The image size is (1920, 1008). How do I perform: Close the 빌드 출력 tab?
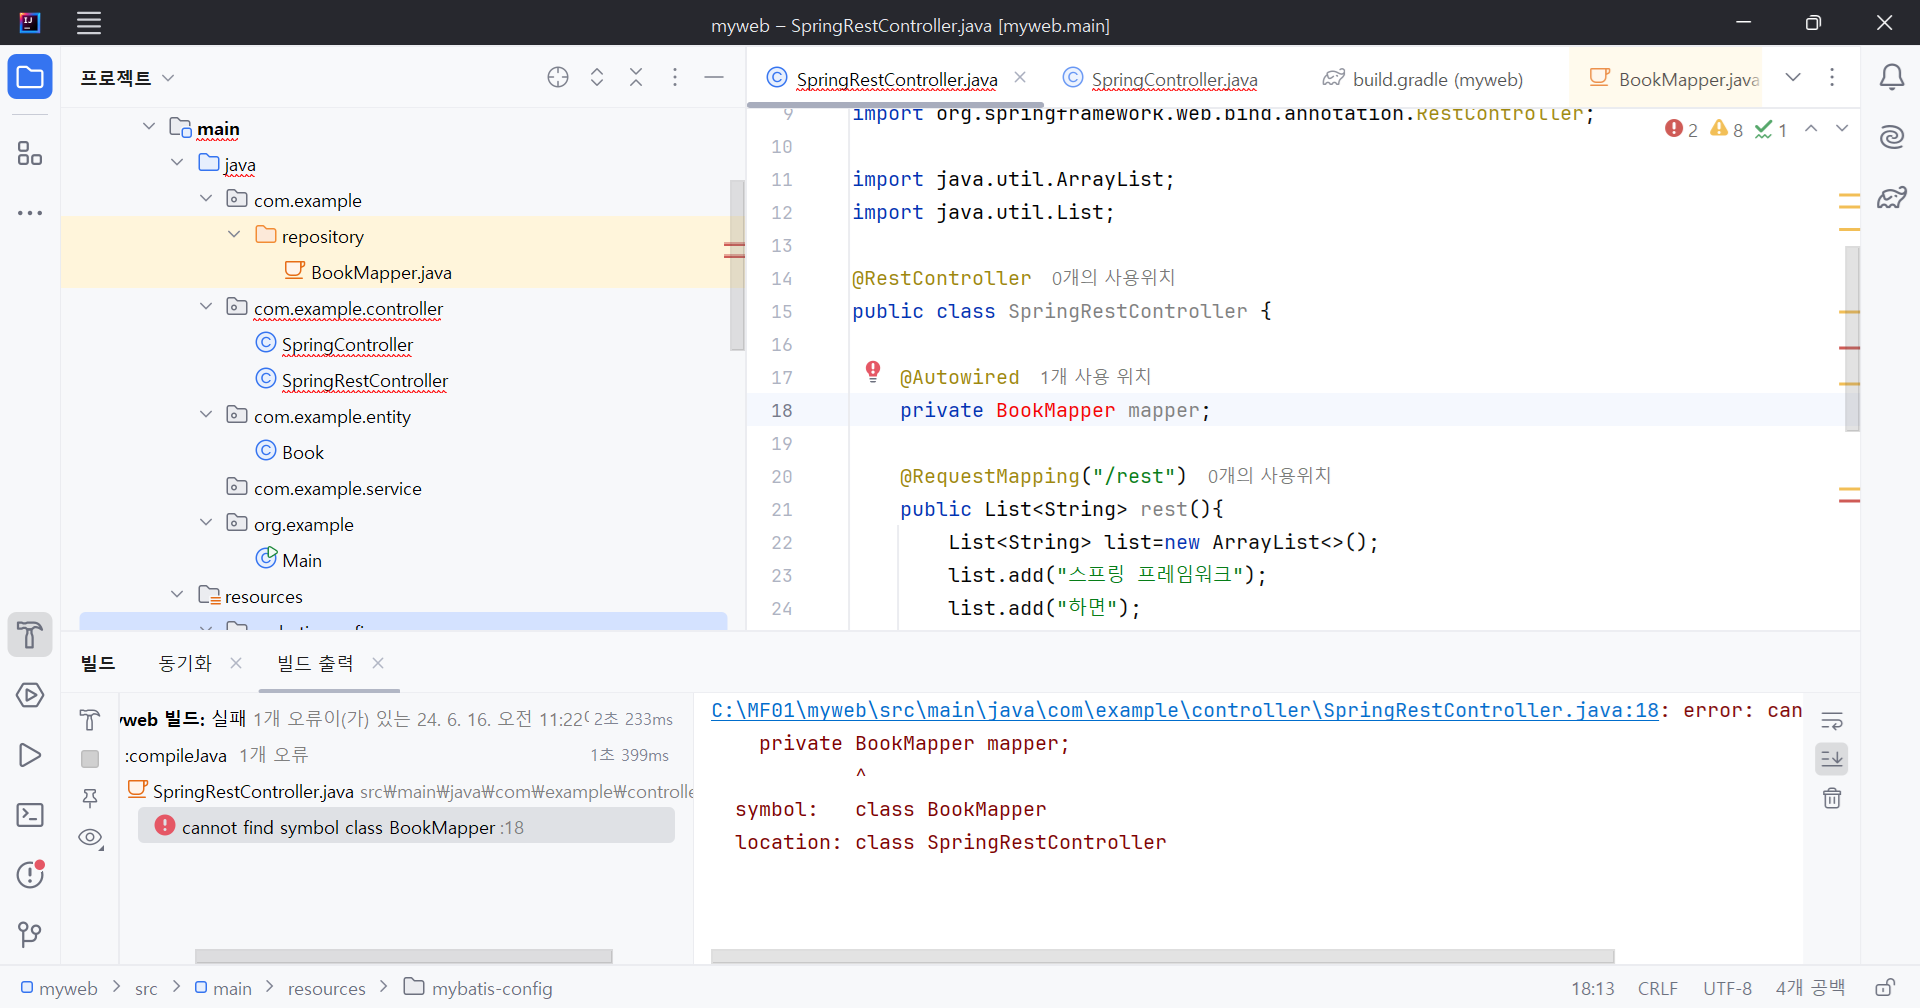point(378,663)
